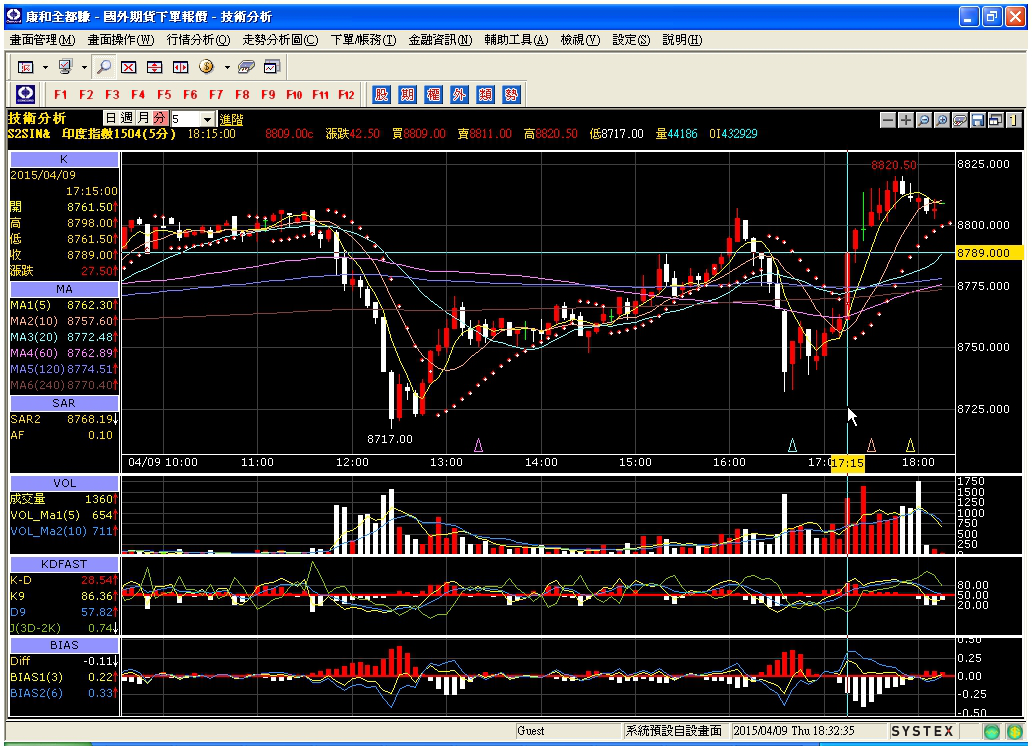
Task: Click the monitor checkmark toolbar icon
Action: [x=64, y=67]
